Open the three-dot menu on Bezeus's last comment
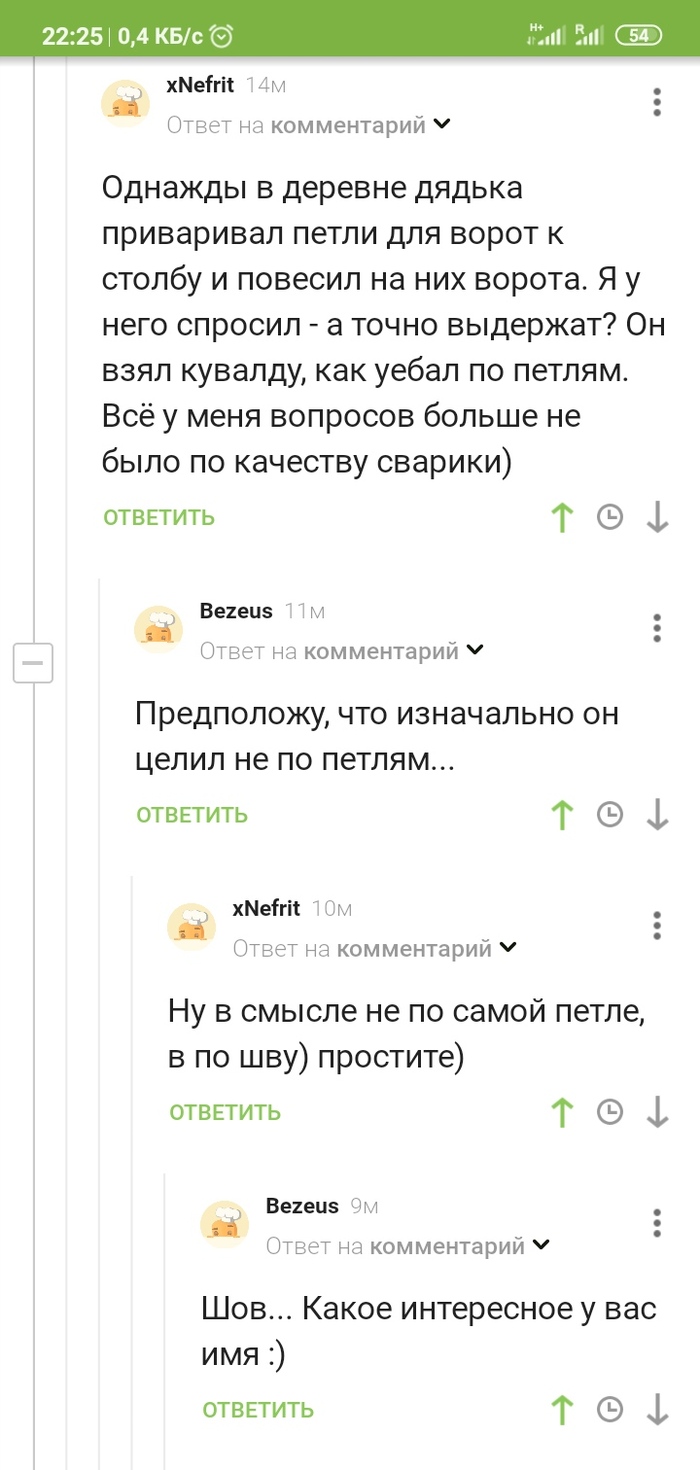This screenshot has width=700, height=1470. [x=657, y=1222]
